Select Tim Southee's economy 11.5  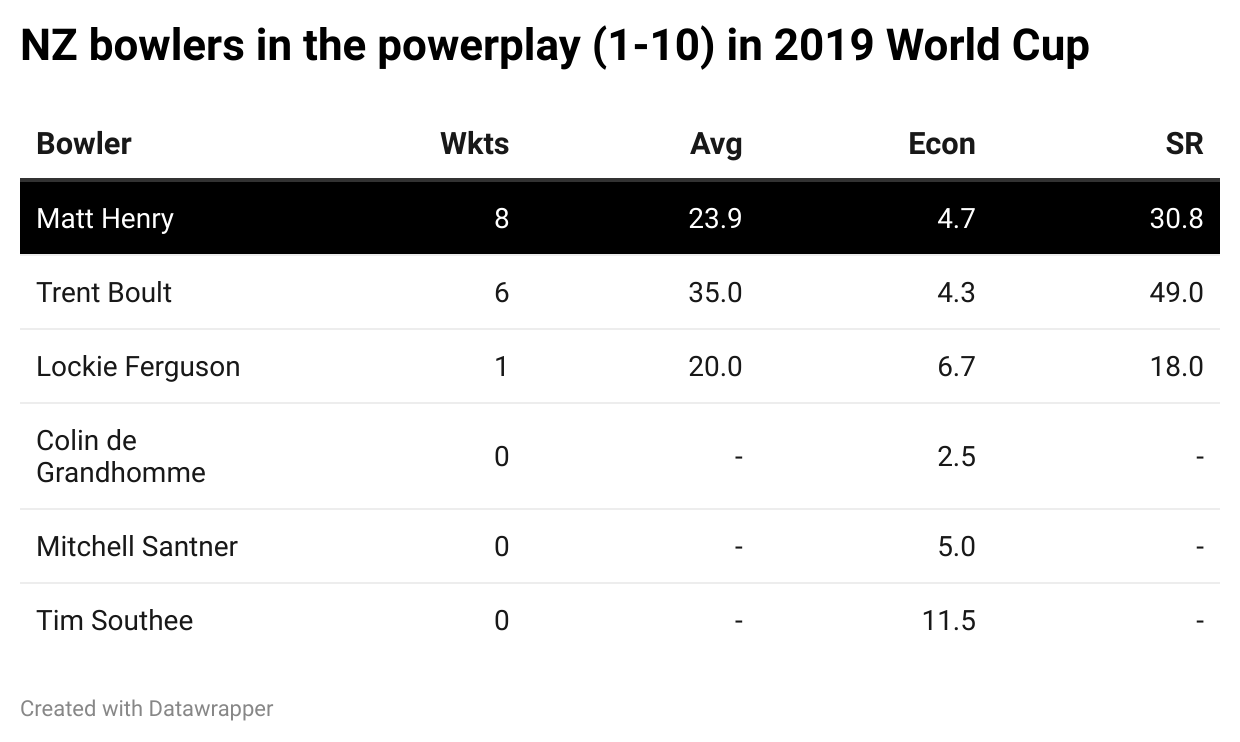tap(948, 620)
